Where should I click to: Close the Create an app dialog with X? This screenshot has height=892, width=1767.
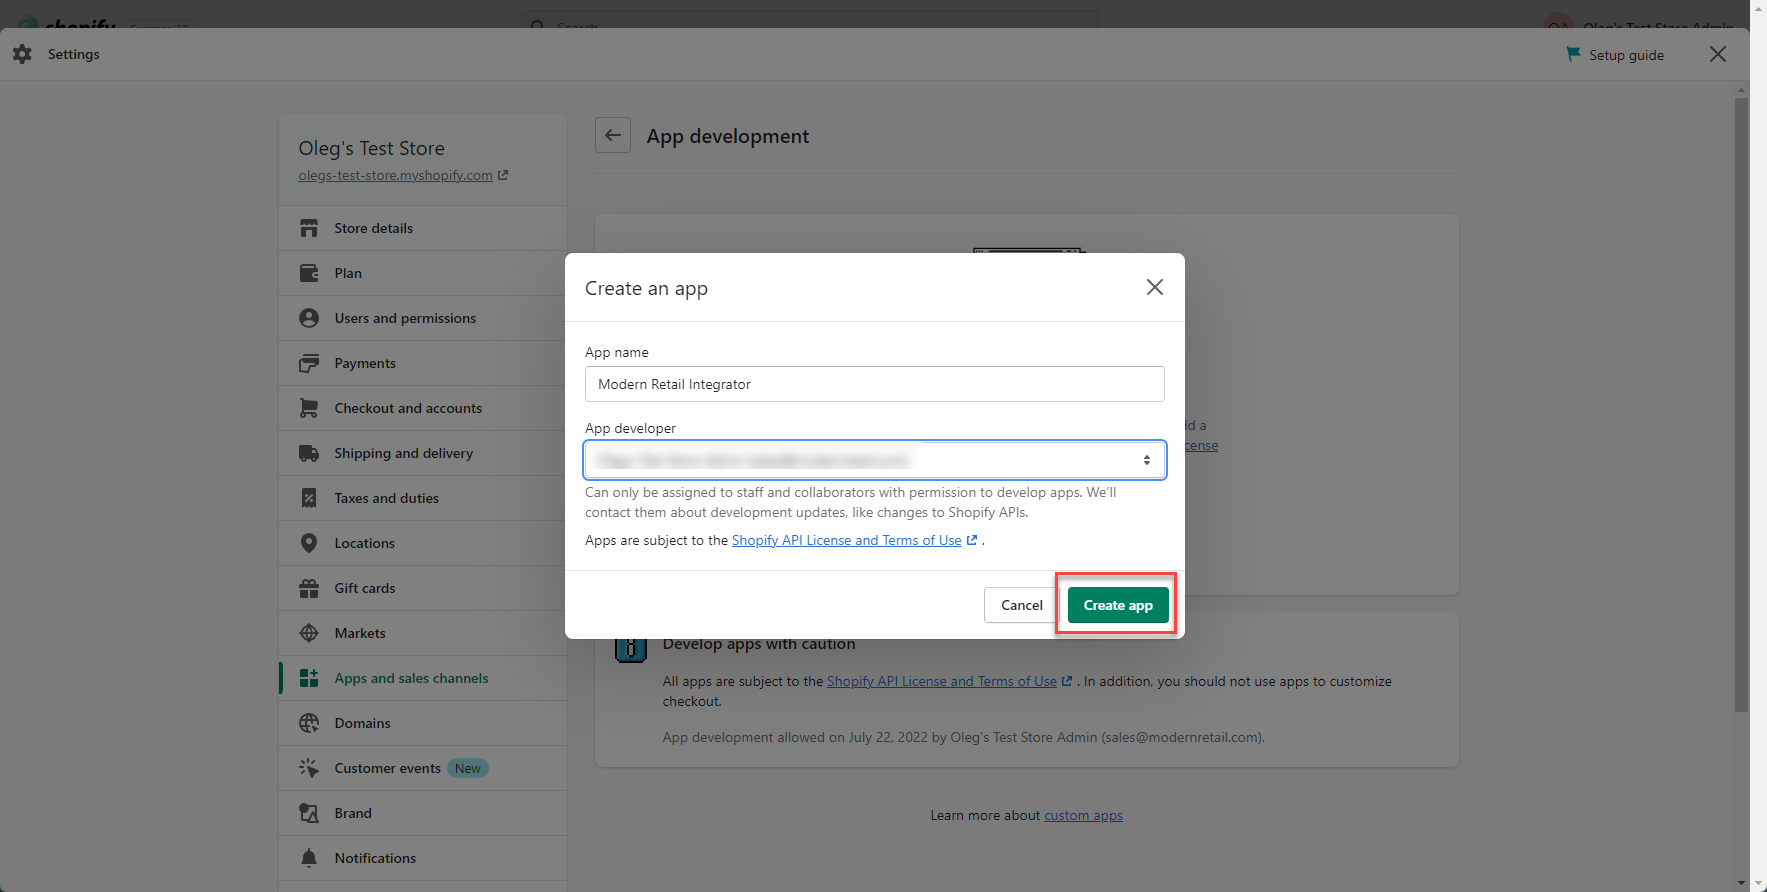coord(1155,287)
